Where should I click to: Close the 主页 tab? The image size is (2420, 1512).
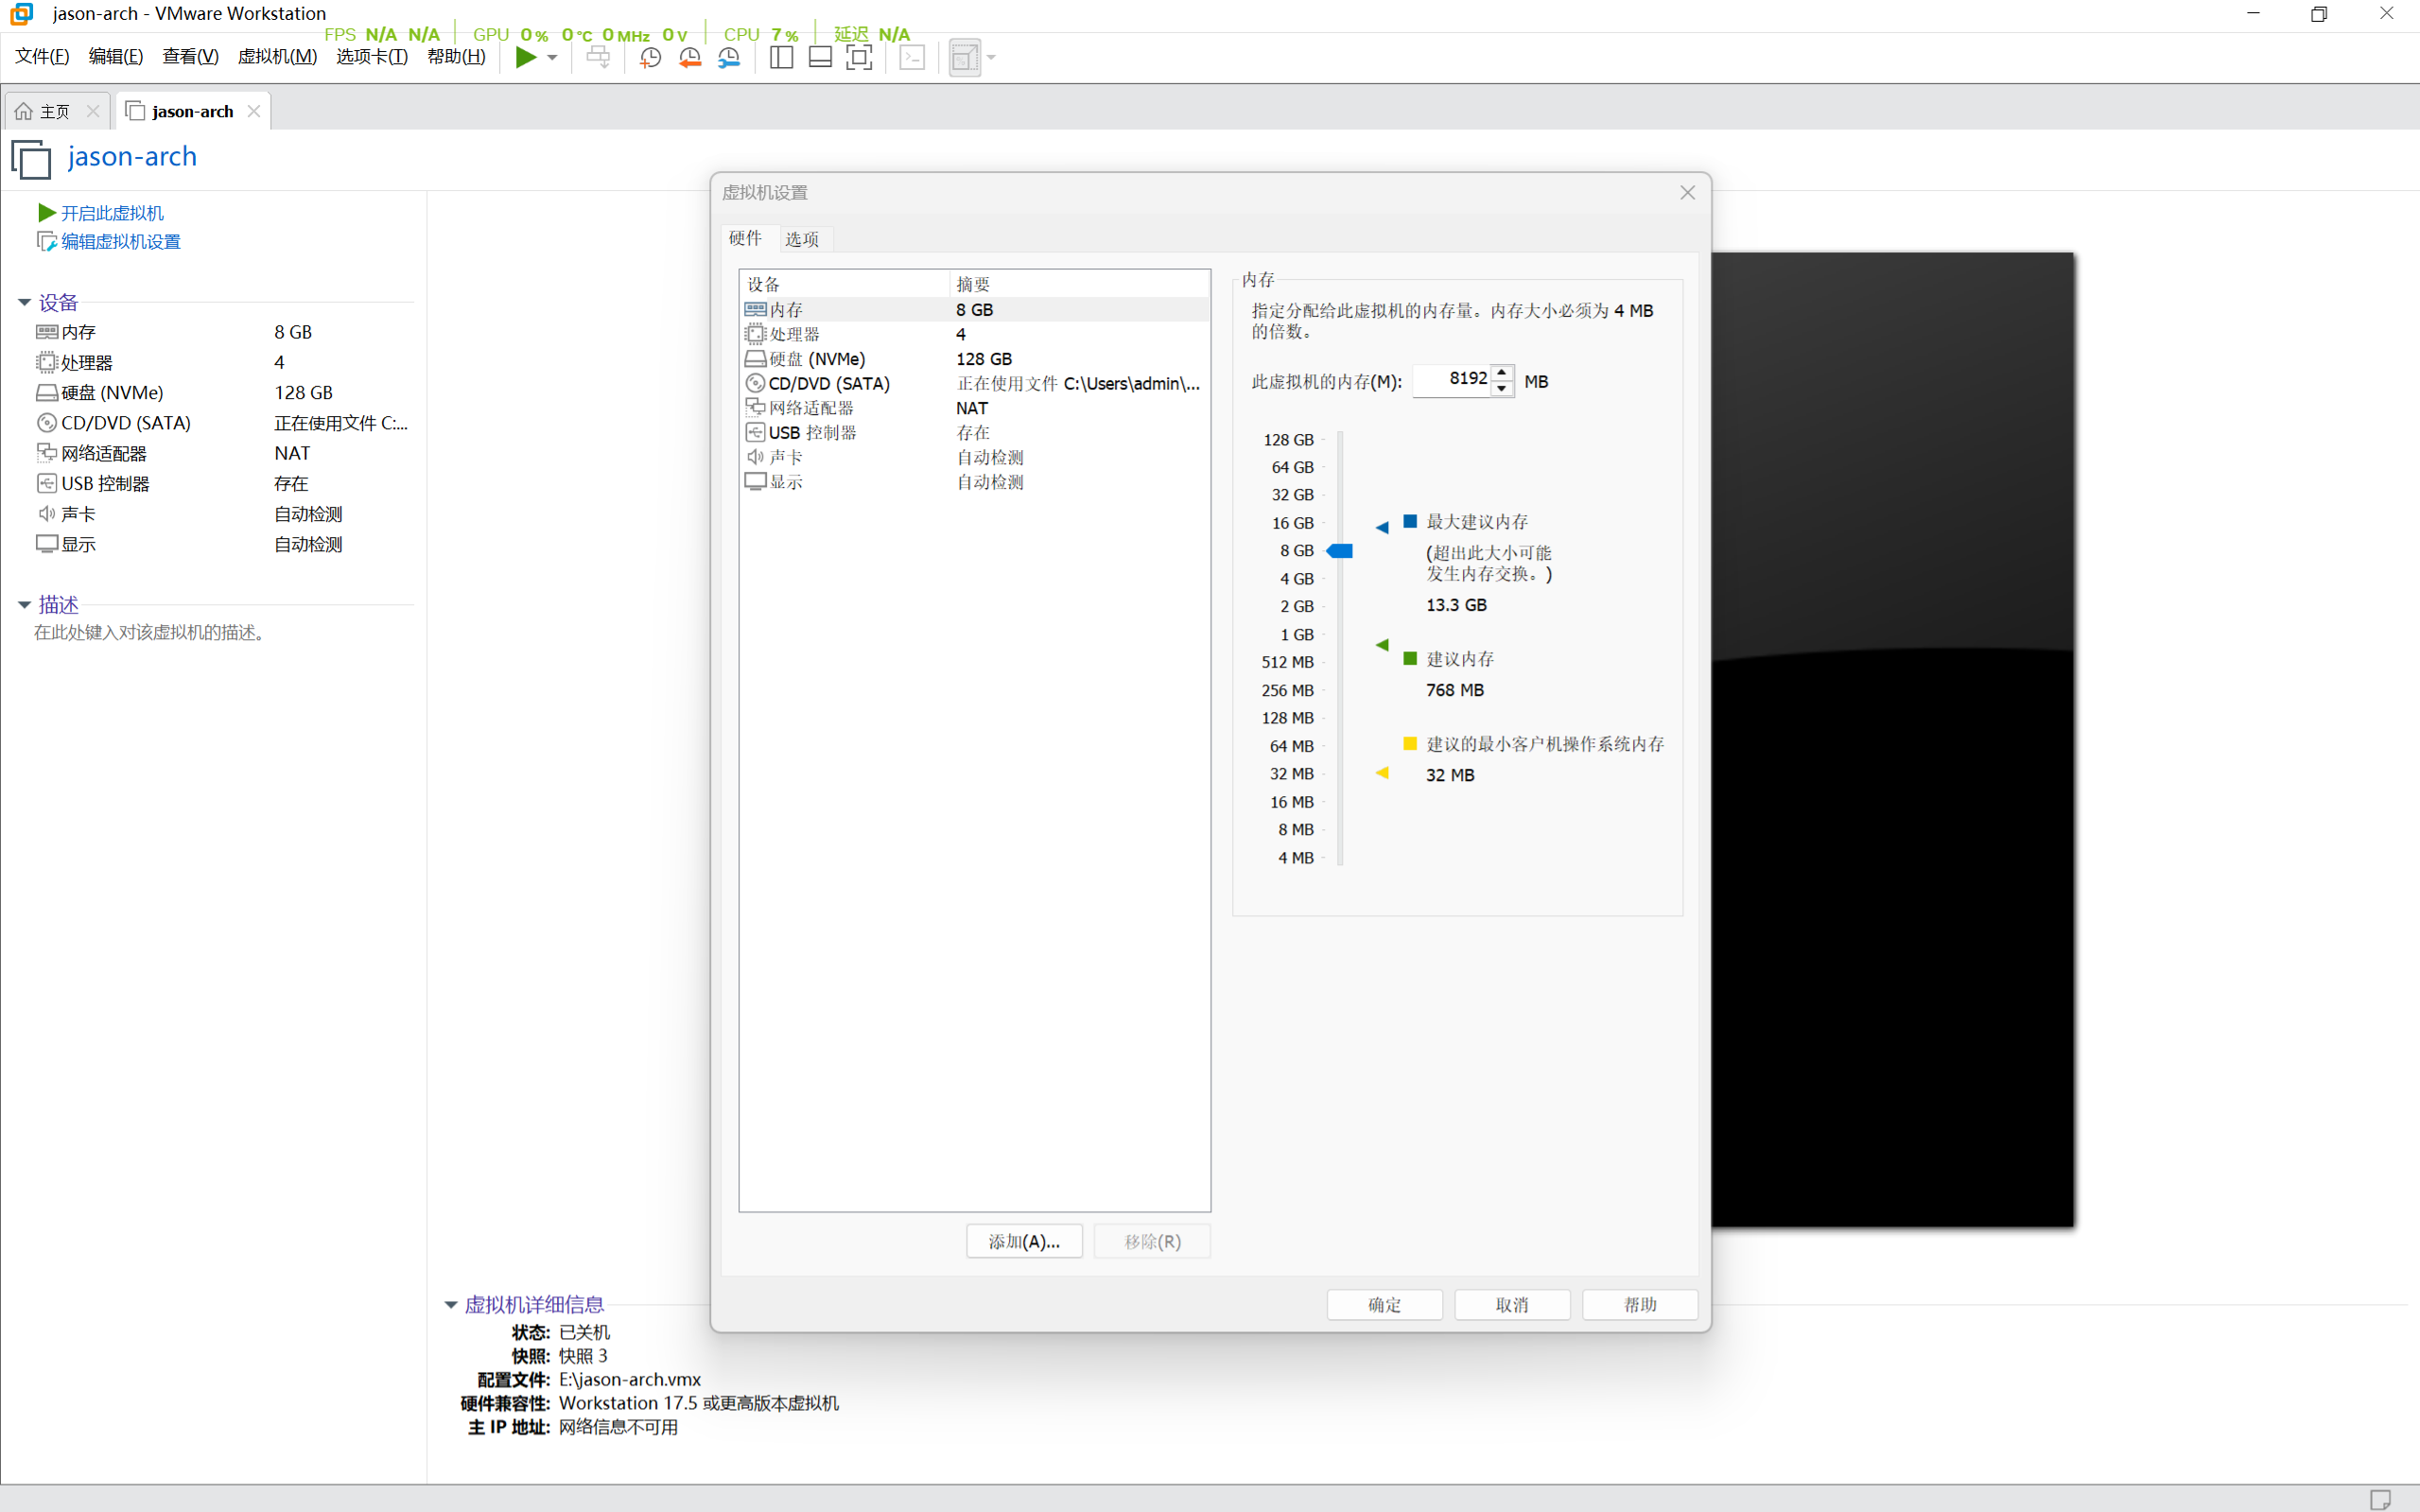pyautogui.click(x=93, y=111)
